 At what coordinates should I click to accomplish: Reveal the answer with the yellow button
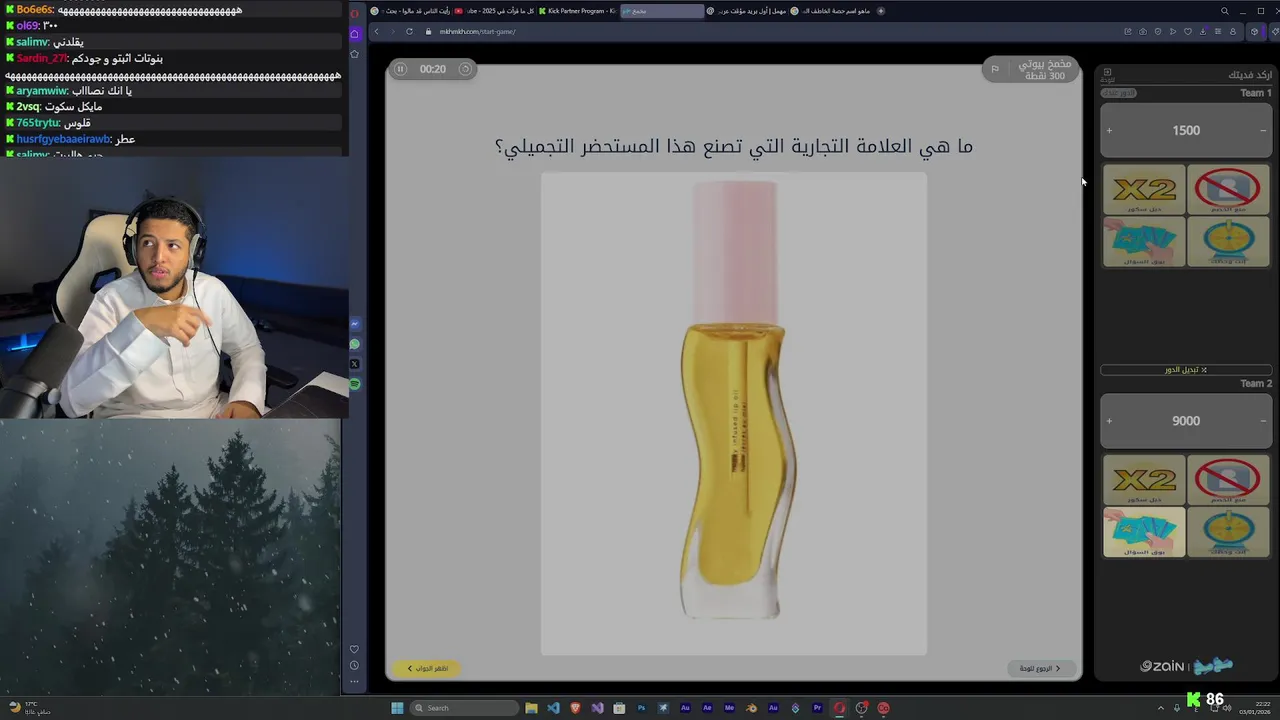(x=427, y=668)
